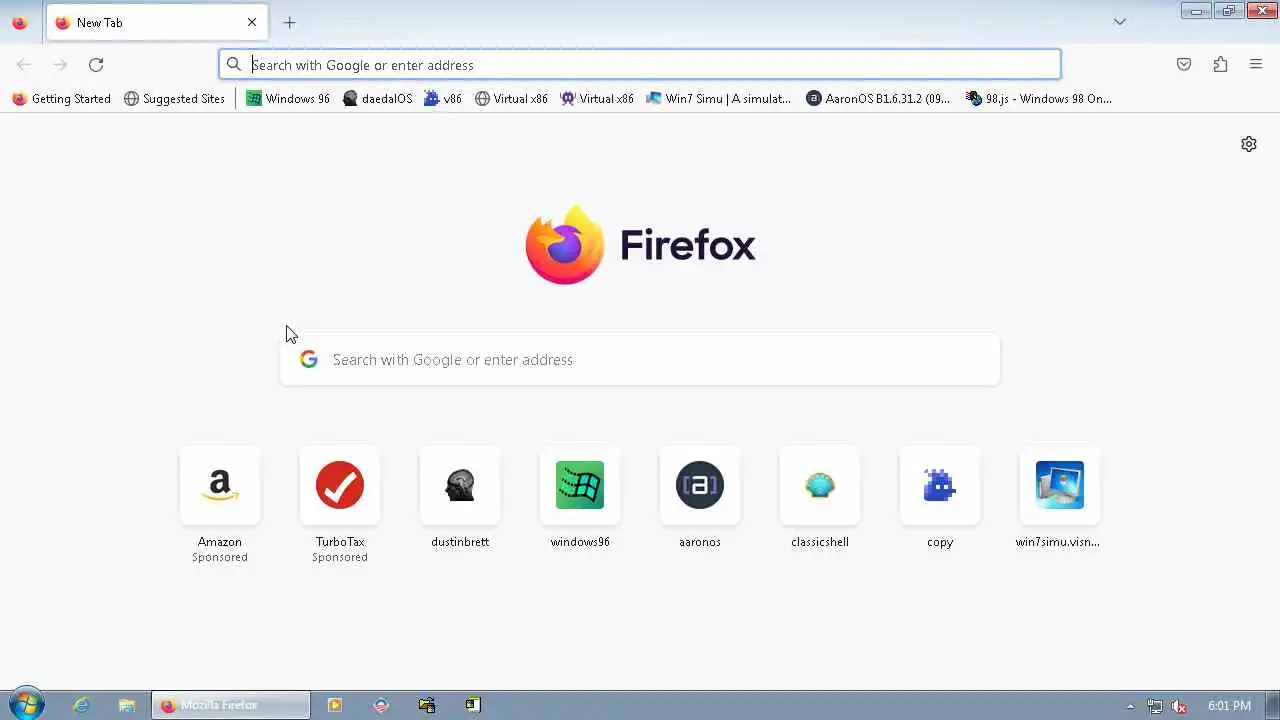
Task: Show hidden system tray icons
Action: pos(1131,706)
